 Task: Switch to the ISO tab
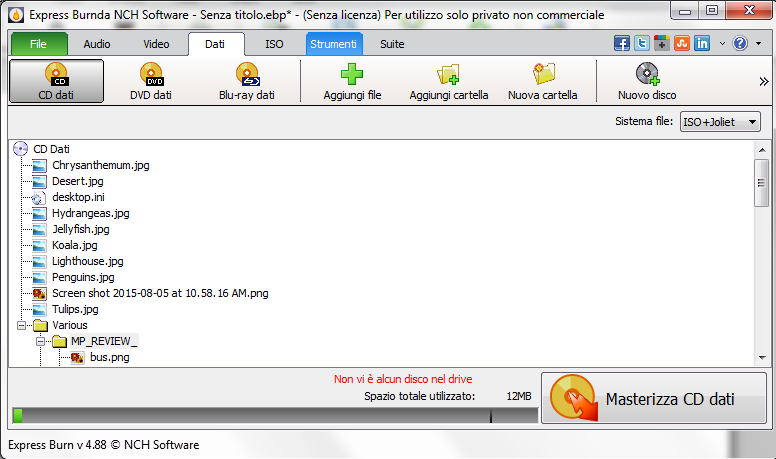[274, 44]
